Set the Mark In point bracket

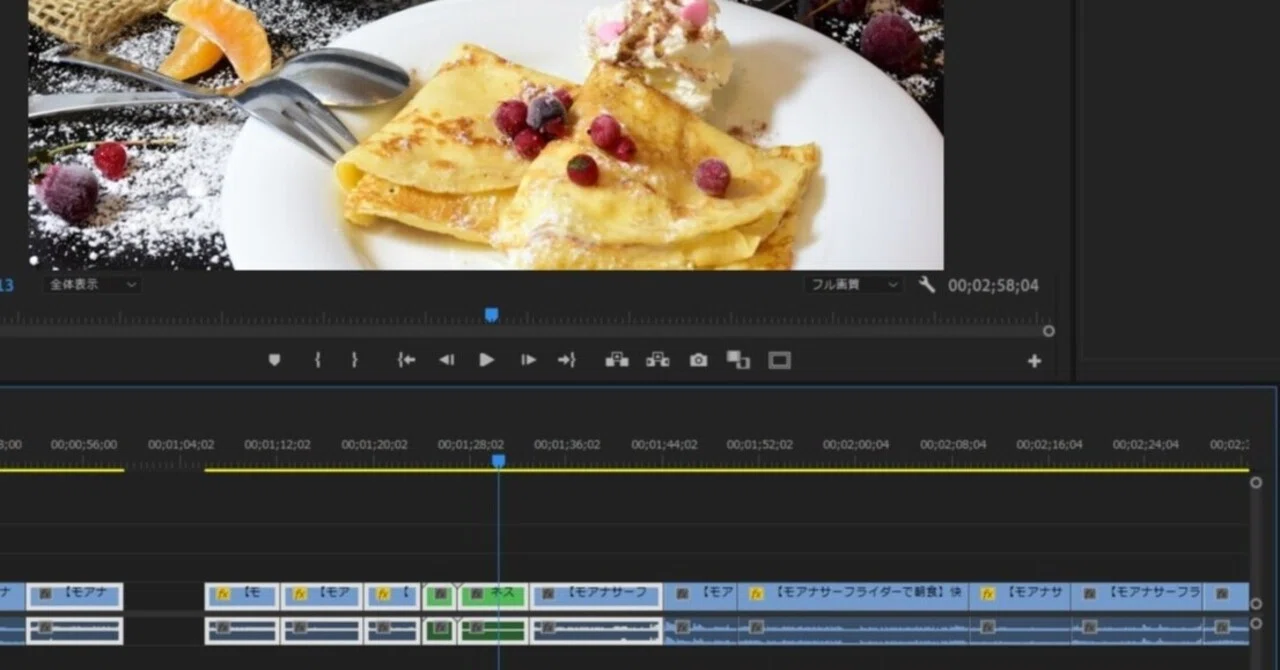(x=317, y=360)
